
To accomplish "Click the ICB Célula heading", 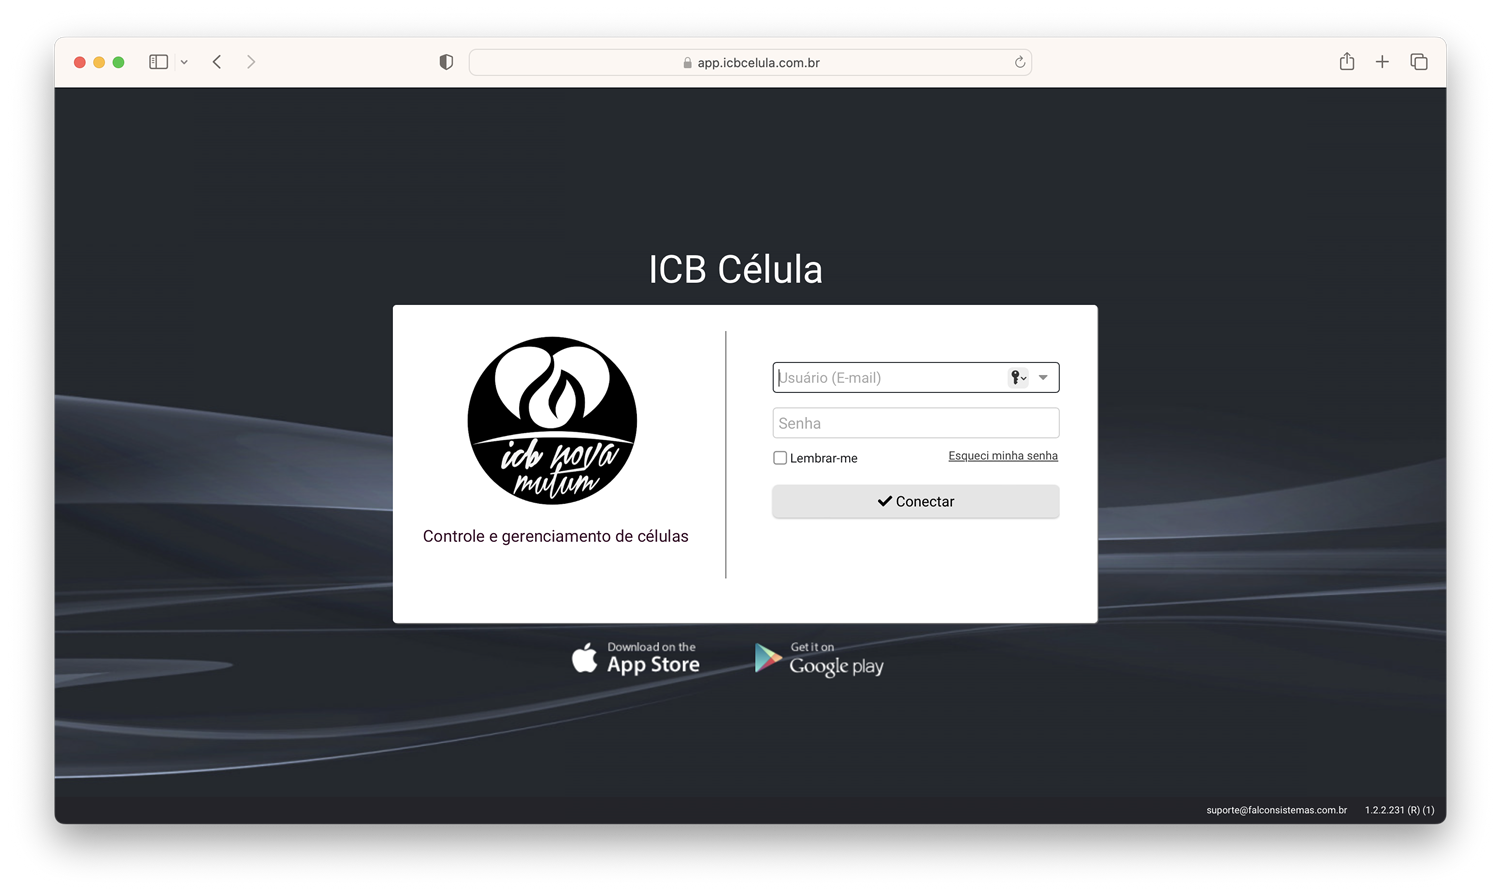I will click(x=735, y=269).
